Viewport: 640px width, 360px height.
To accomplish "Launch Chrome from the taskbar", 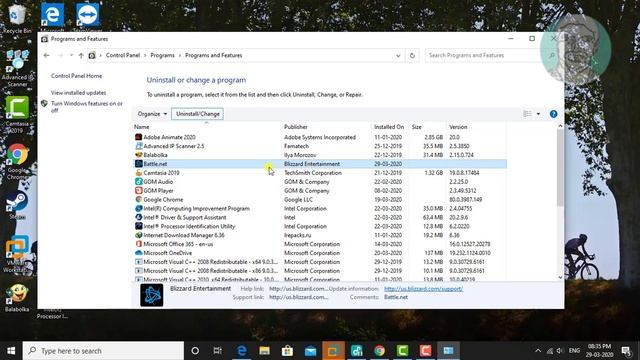I will click(x=380, y=351).
